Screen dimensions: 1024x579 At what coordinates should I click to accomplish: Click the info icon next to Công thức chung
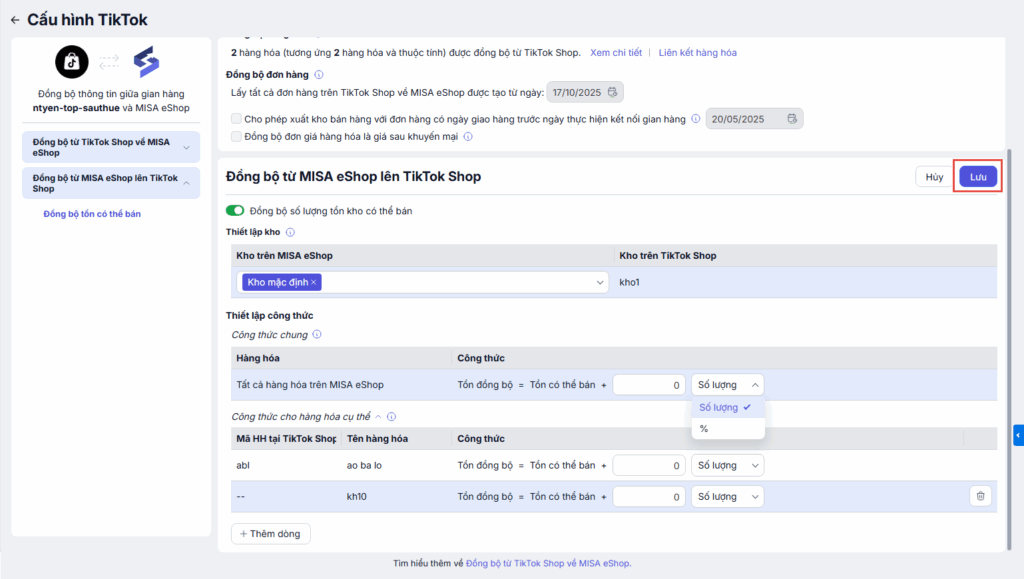pyautogui.click(x=317, y=335)
